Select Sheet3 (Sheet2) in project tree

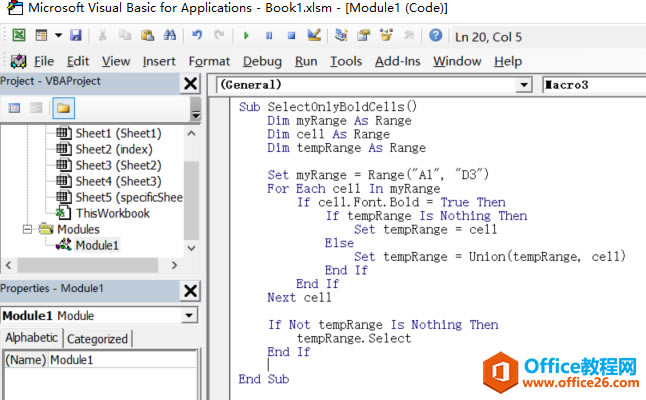tap(118, 165)
